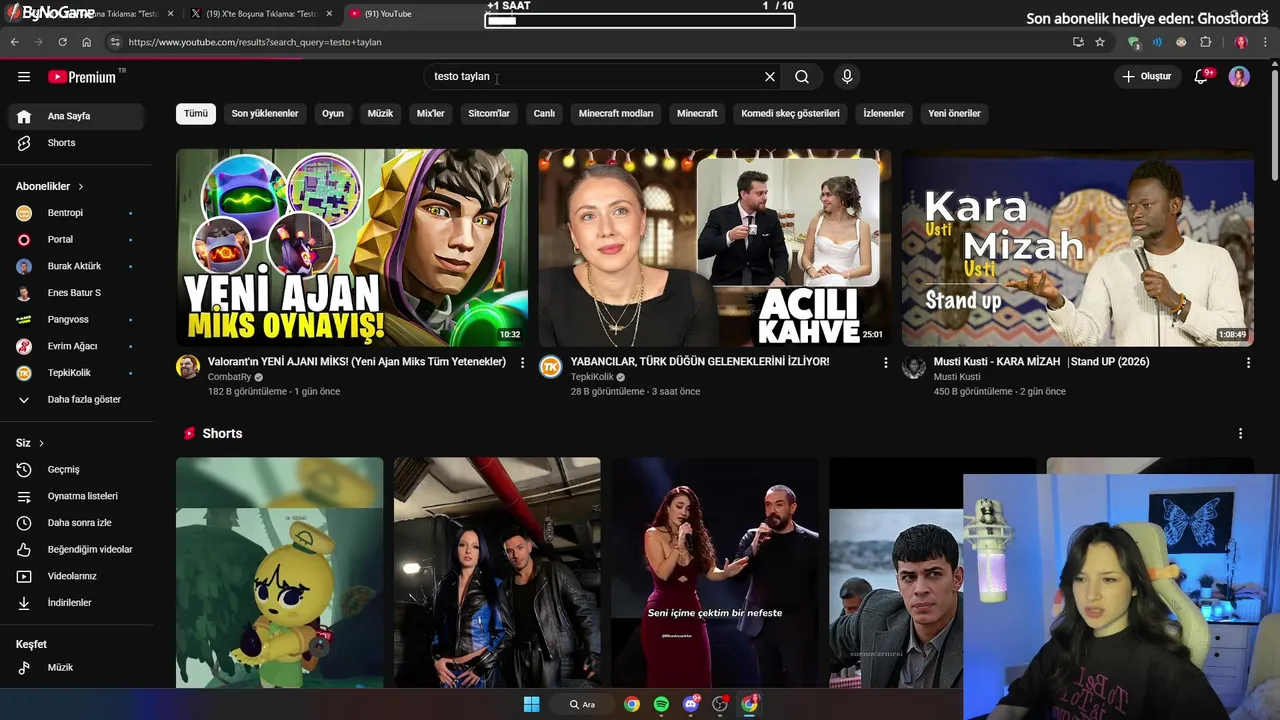Open the YENİ AJAN MİKS video thumbnail

point(352,247)
